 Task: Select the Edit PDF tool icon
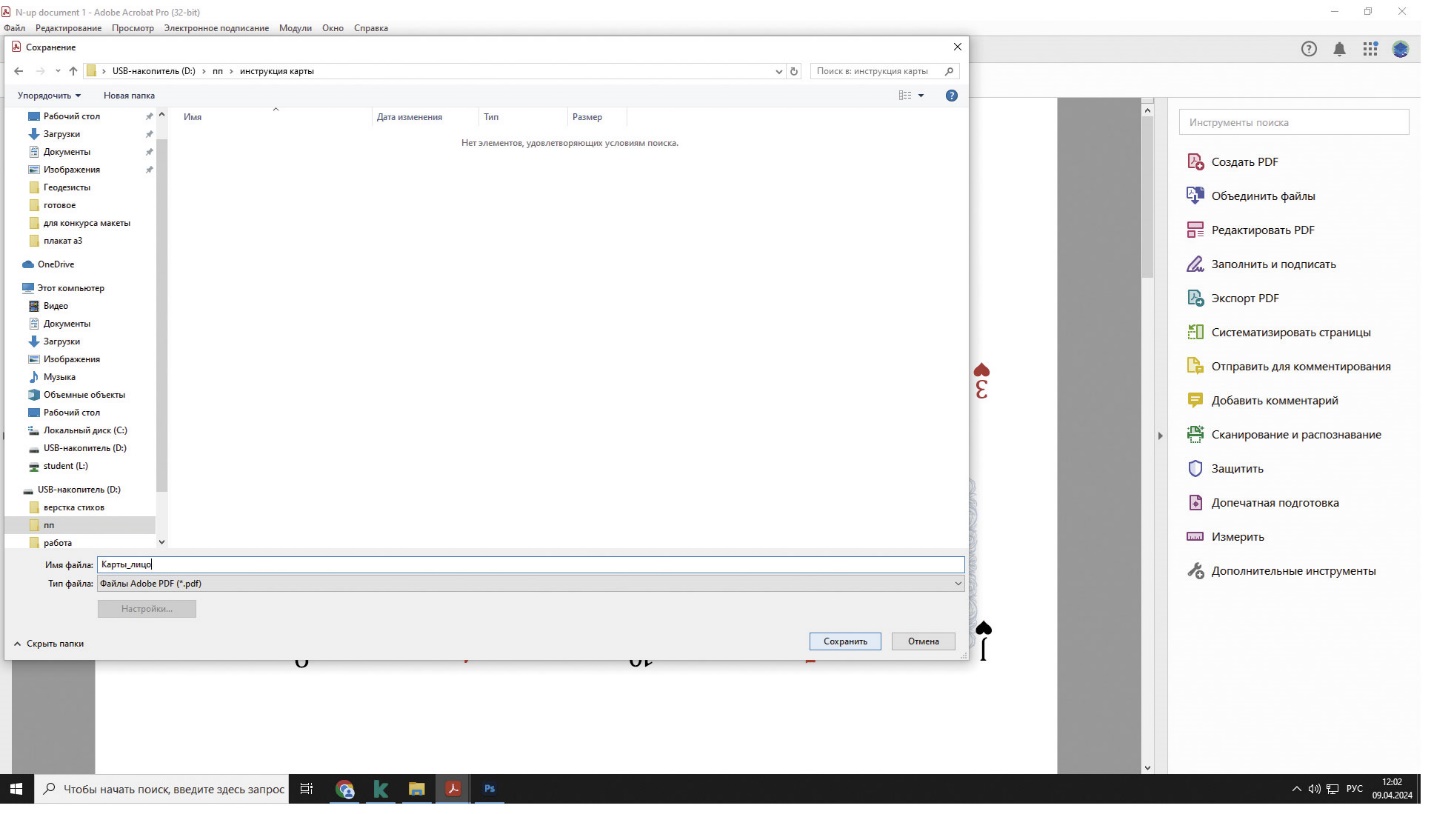(1195, 230)
